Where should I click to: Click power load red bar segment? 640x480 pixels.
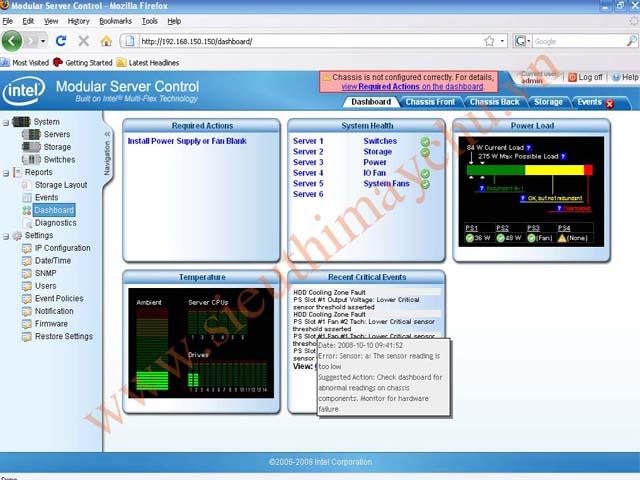588,170
